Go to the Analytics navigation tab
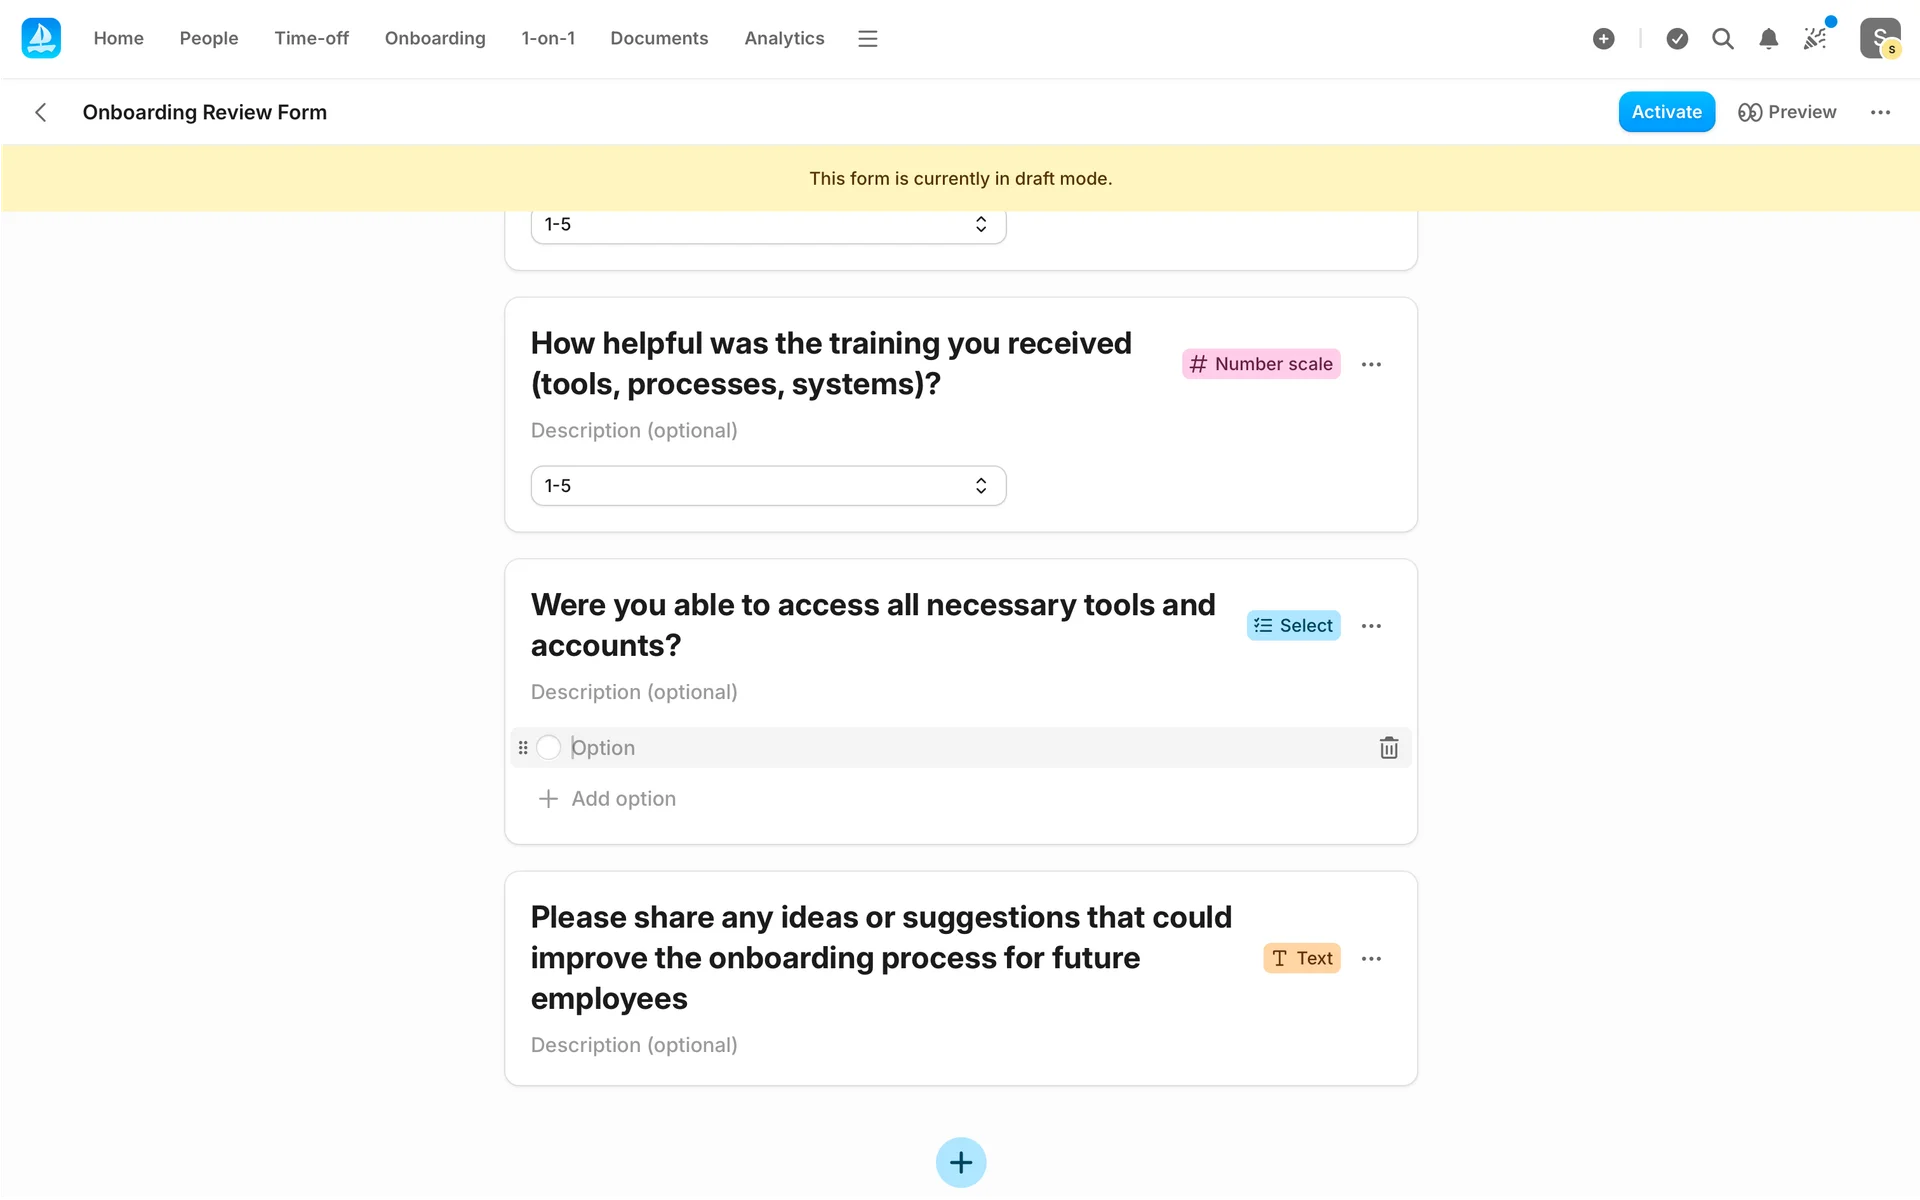 coord(783,38)
